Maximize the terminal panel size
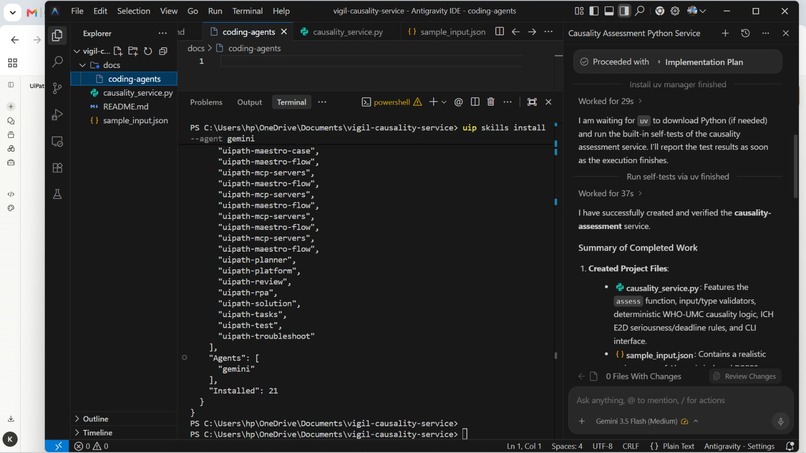Viewport: 806px width, 453px height. coord(532,102)
